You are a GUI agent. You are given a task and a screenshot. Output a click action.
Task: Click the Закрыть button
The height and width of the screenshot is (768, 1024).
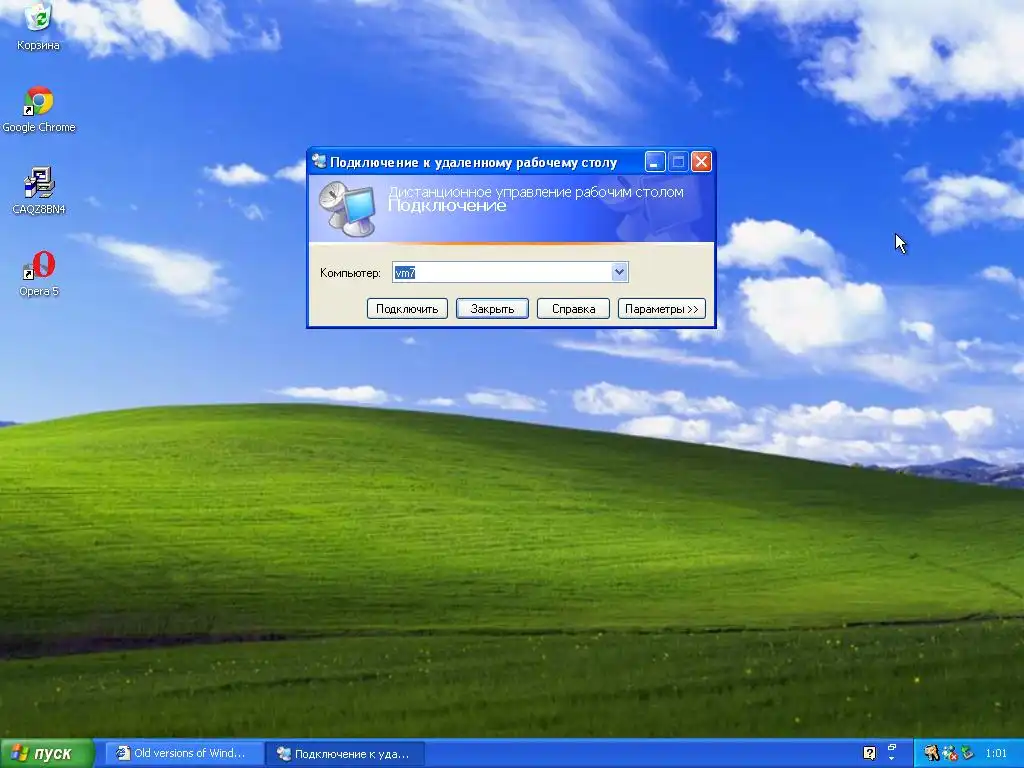492,308
